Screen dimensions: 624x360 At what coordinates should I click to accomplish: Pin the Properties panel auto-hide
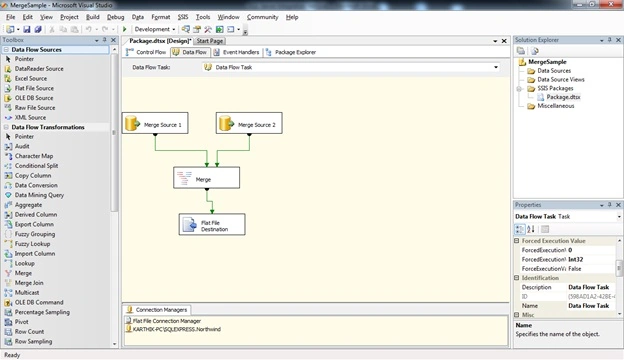pos(609,205)
